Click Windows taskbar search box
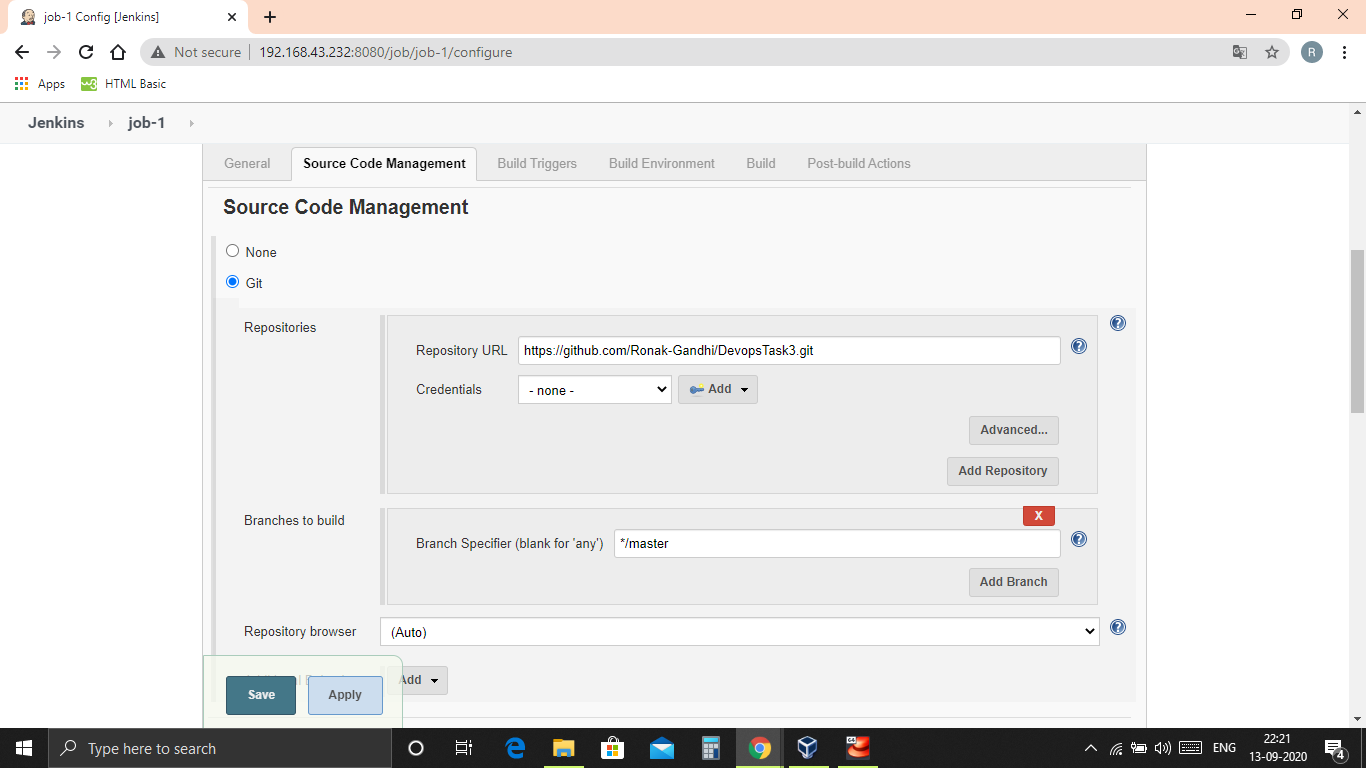The width and height of the screenshot is (1366, 768). point(220,748)
